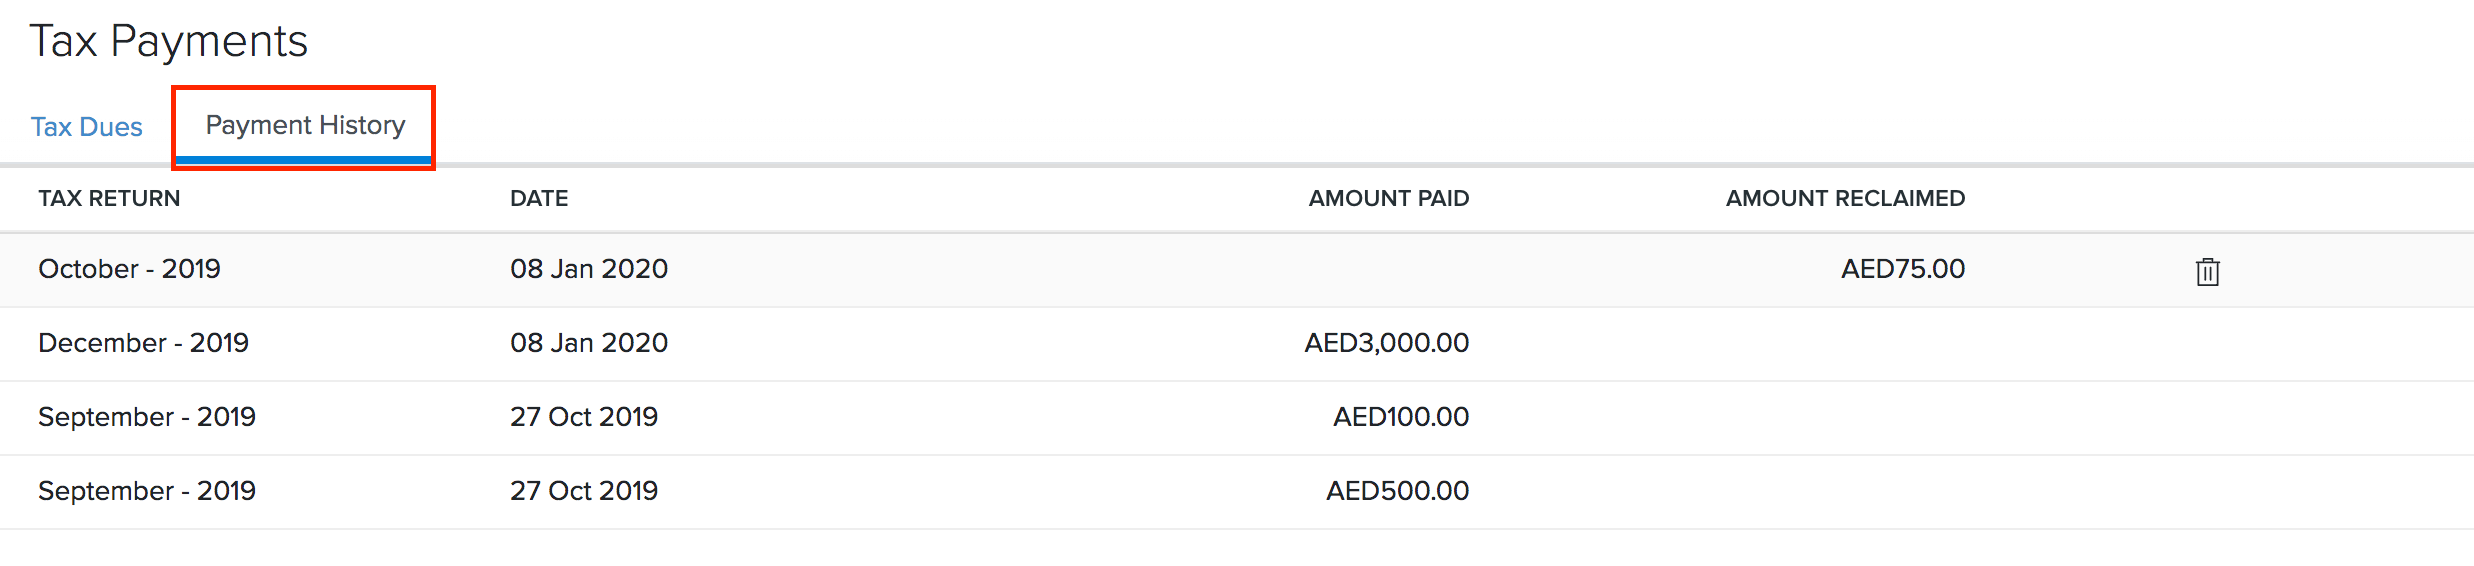Select September - 2019 entry with AED100.00 paid
Viewport: 2474px width, 566px height.
(147, 417)
